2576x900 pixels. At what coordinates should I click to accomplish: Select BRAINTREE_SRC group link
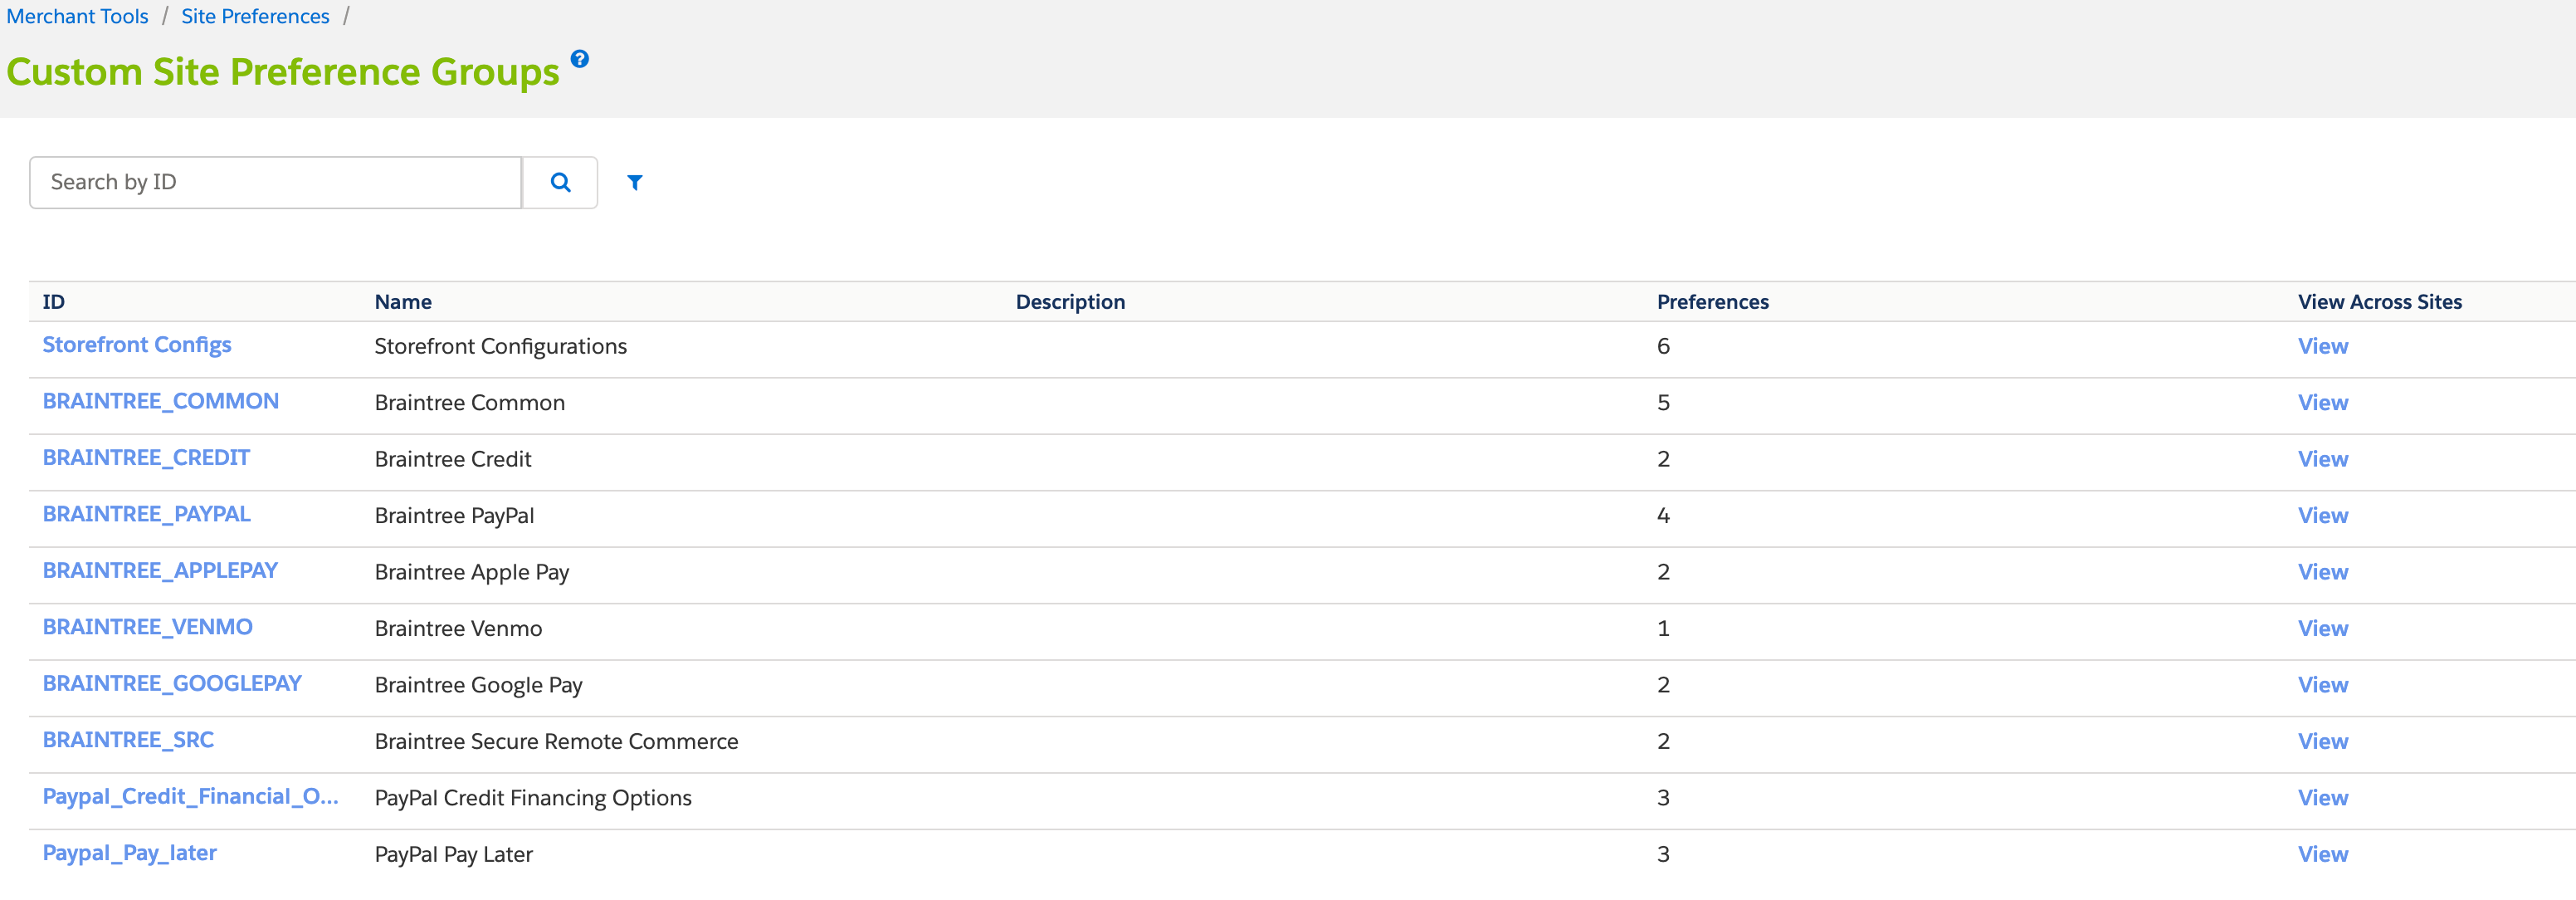[128, 740]
